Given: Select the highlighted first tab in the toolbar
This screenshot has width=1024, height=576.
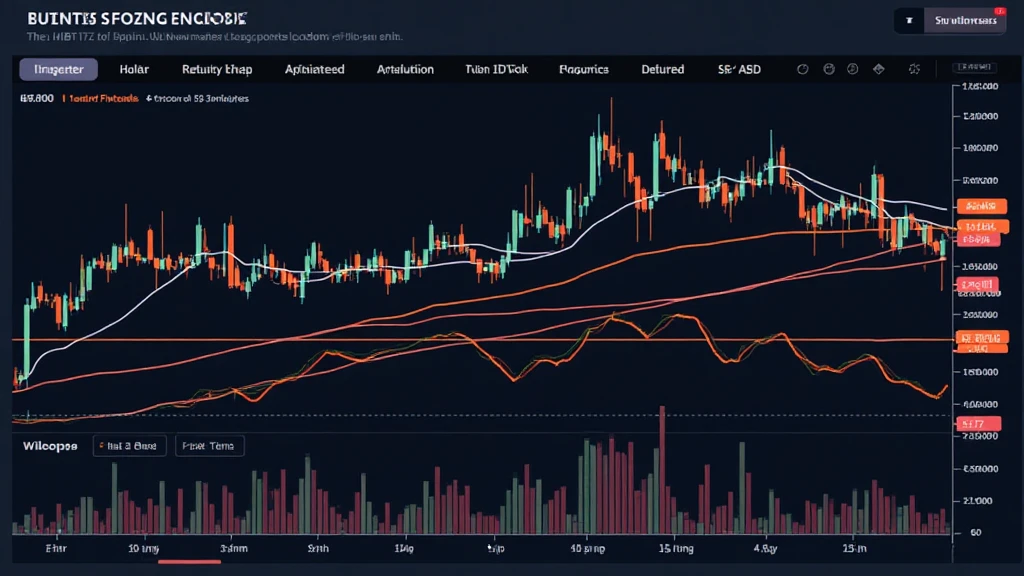Looking at the screenshot, I should [58, 69].
